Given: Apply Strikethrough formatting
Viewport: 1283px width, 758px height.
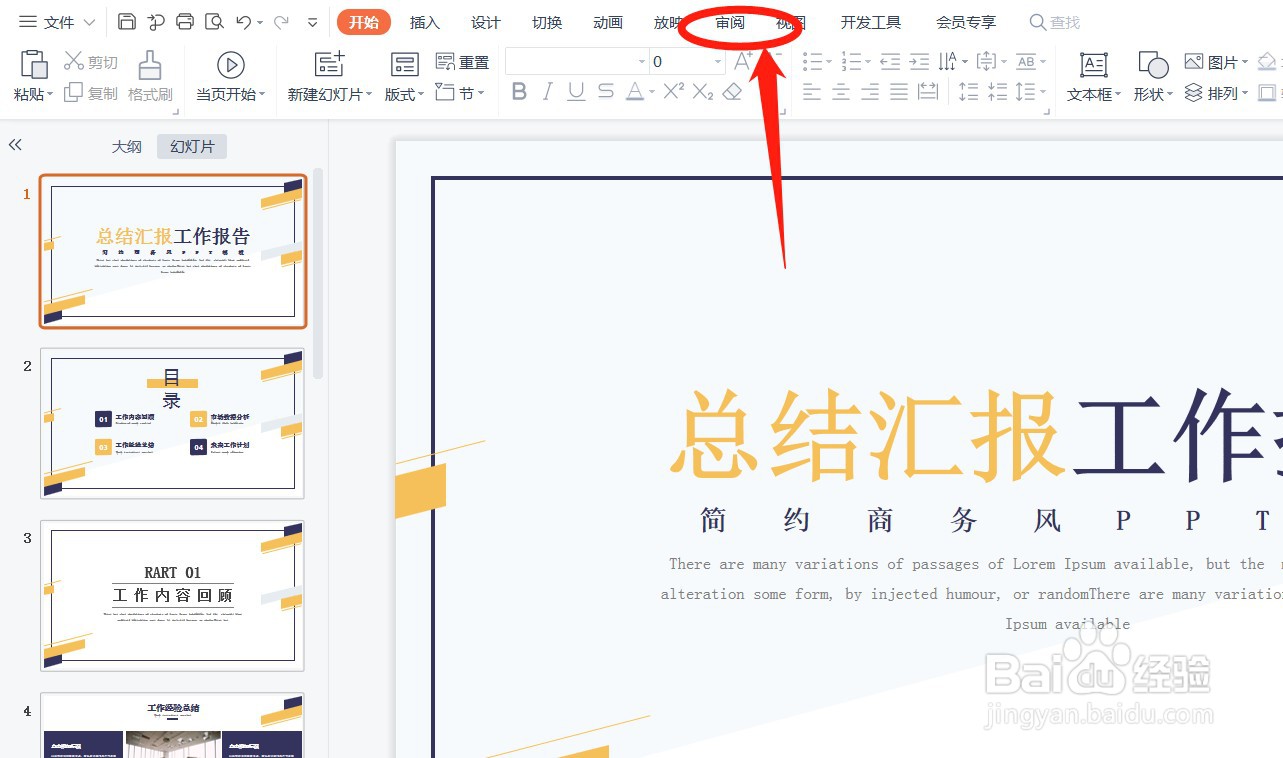Looking at the screenshot, I should pyautogui.click(x=605, y=92).
